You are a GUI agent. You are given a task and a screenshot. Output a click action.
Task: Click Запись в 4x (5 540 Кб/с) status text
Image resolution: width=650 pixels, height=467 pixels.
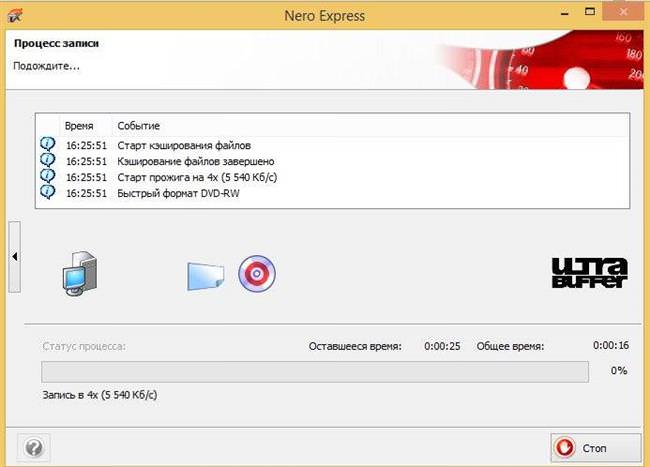[x=100, y=395]
